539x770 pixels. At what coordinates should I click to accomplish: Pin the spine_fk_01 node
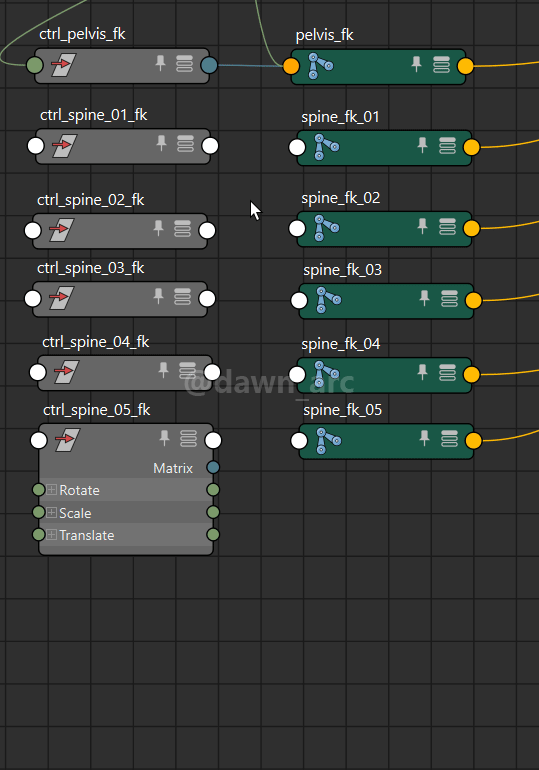(x=422, y=145)
